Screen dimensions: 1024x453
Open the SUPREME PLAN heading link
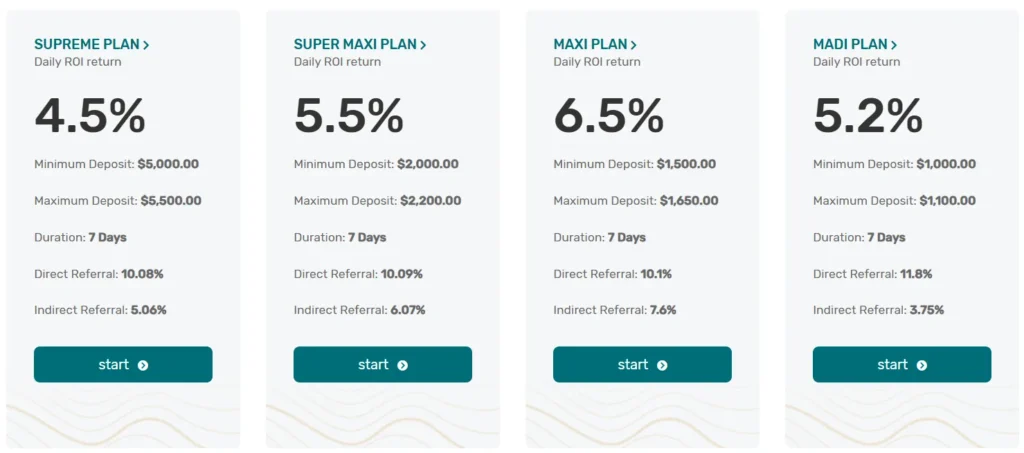point(86,45)
